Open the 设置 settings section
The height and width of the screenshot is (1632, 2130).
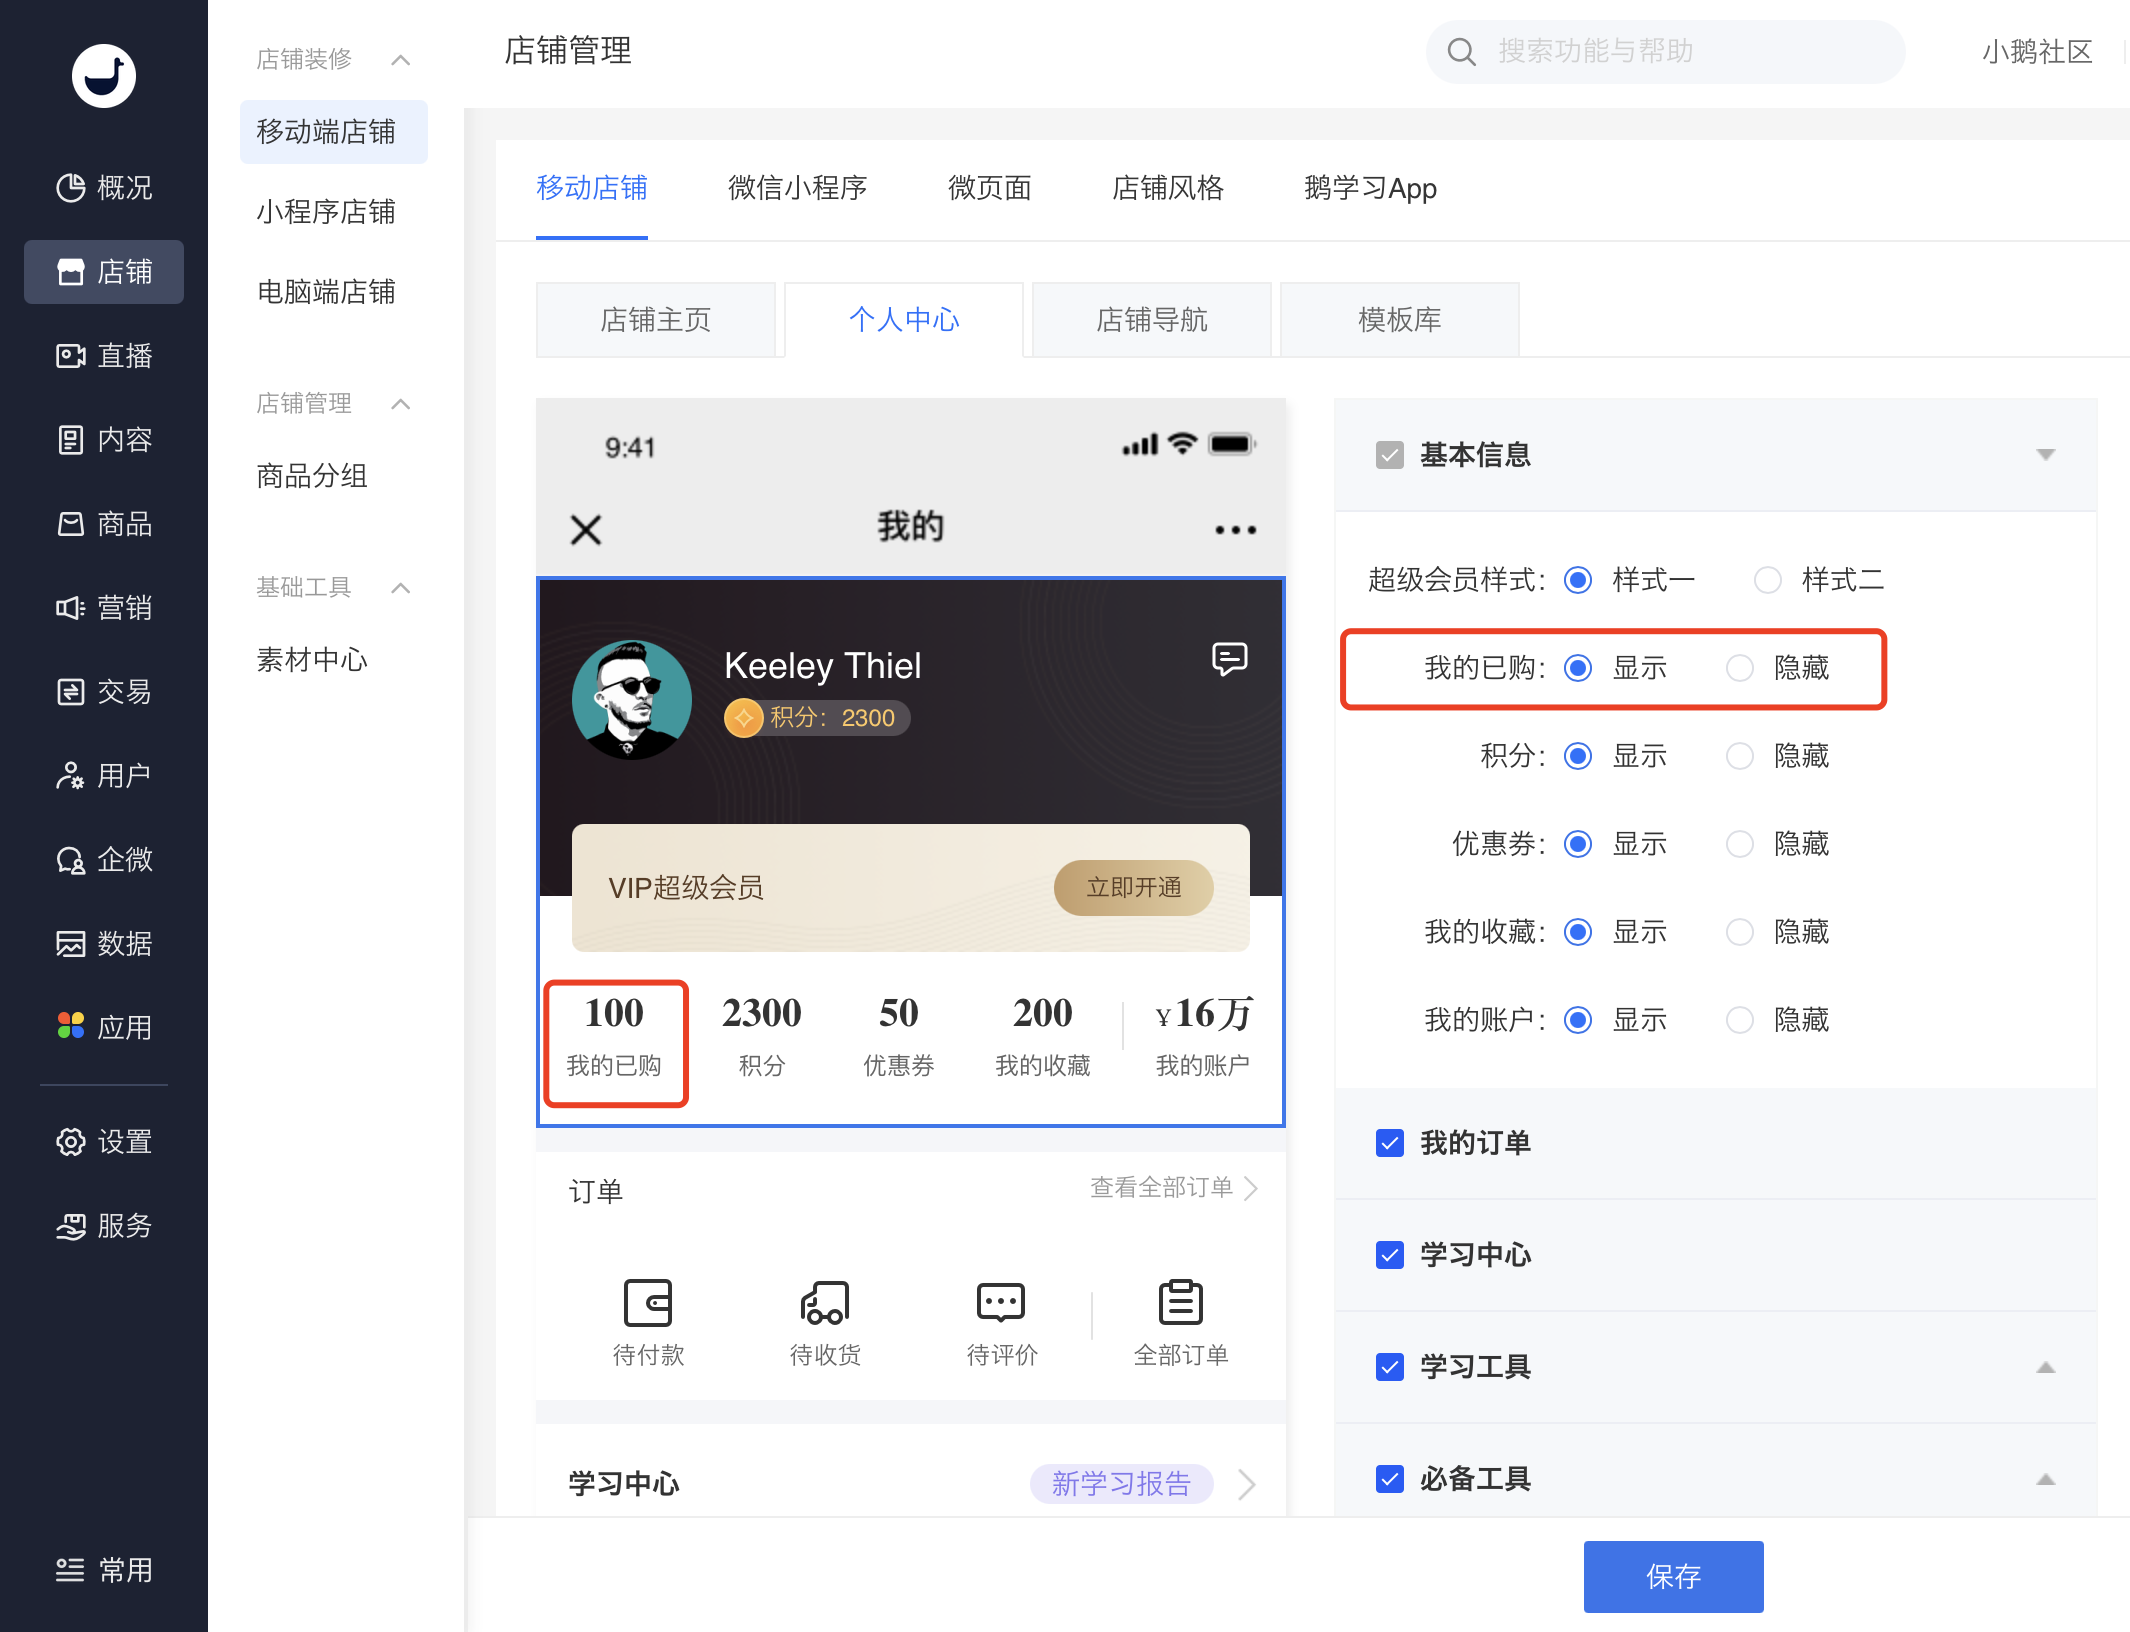[x=104, y=1142]
